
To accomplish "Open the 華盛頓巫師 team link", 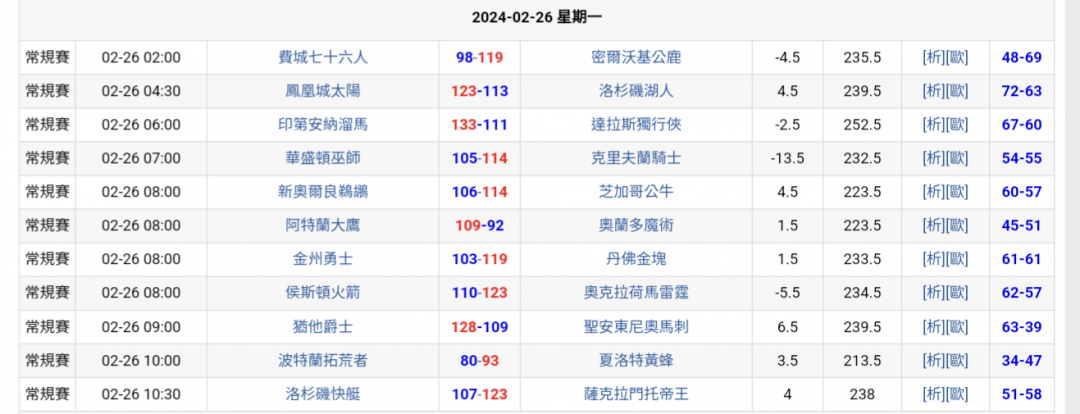I will [x=323, y=158].
